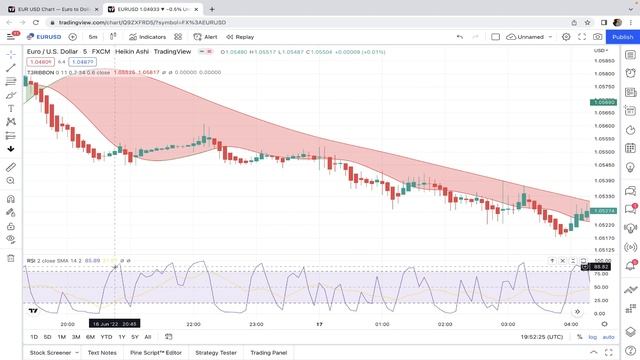Create an Alert from top toolbar
This screenshot has height=360, width=640.
(205, 37)
